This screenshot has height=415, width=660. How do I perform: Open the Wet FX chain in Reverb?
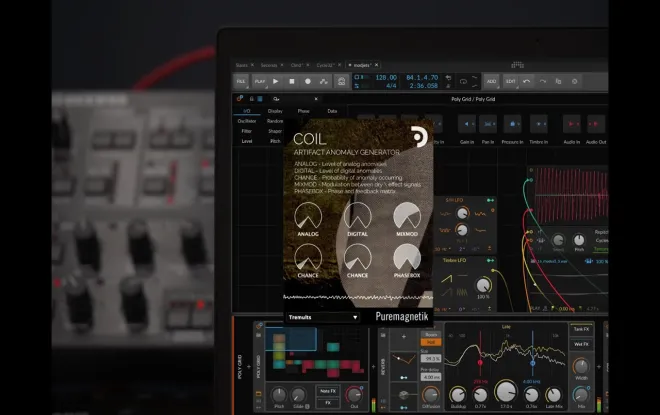pos(581,344)
